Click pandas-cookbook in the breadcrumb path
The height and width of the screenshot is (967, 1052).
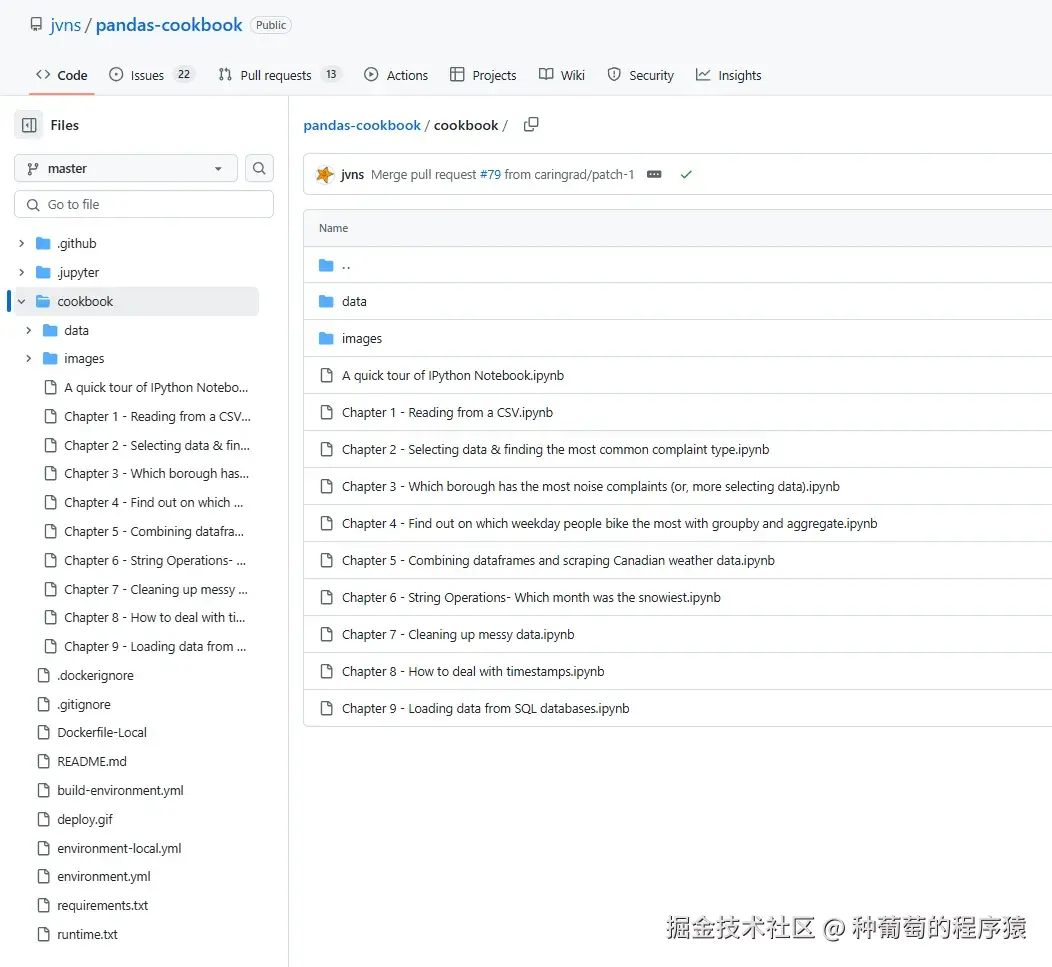coord(362,125)
